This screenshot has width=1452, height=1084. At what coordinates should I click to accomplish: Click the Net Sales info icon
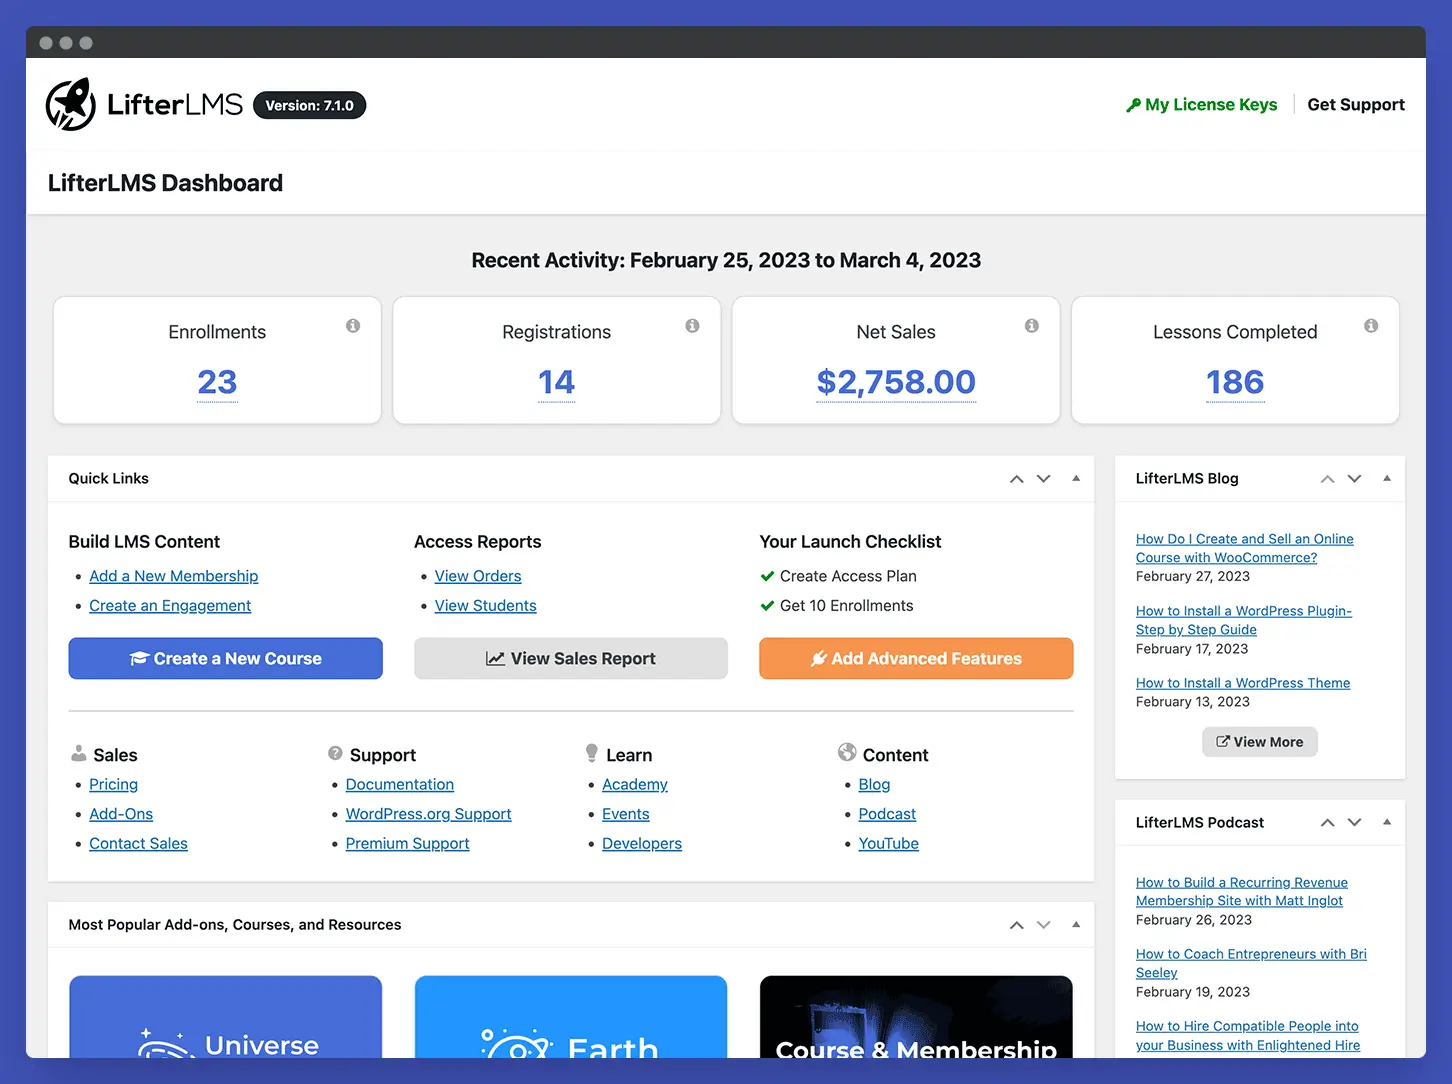[1031, 326]
